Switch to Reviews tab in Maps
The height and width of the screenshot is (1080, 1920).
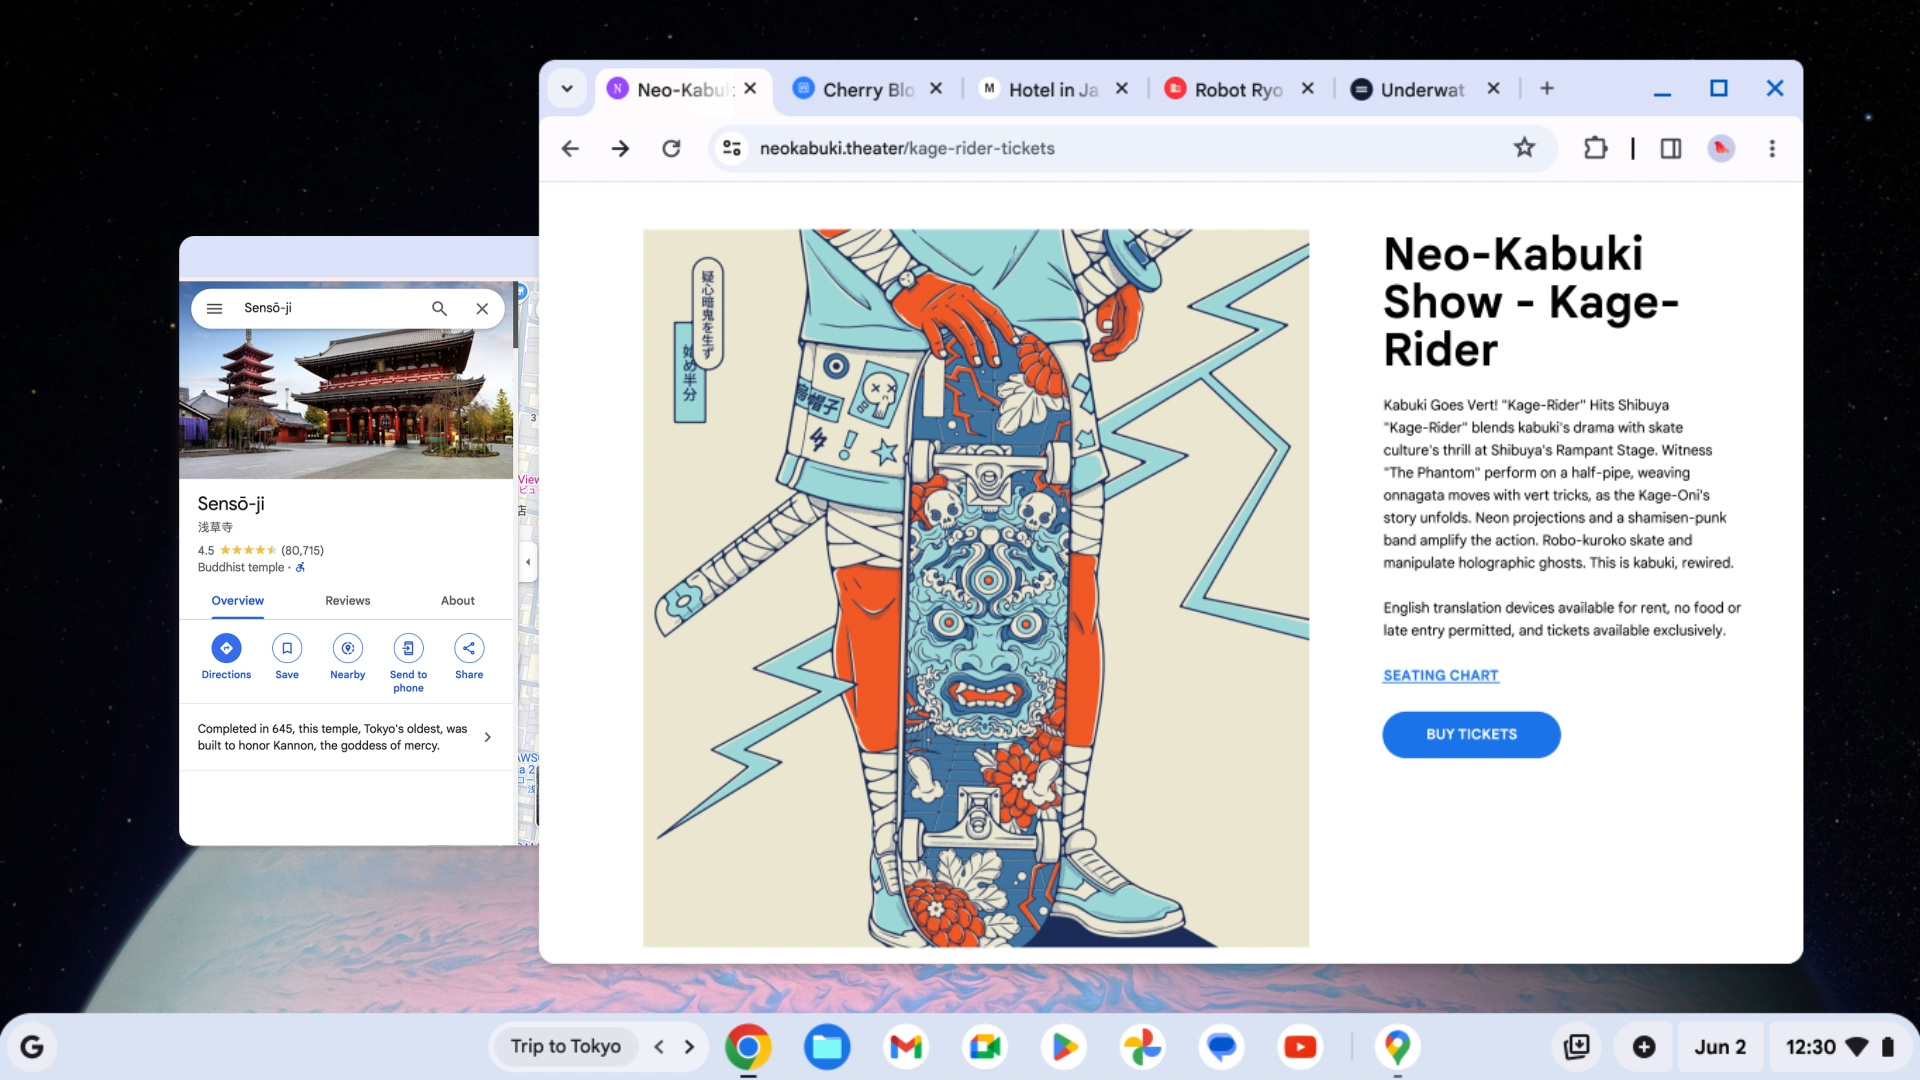pos(347,600)
